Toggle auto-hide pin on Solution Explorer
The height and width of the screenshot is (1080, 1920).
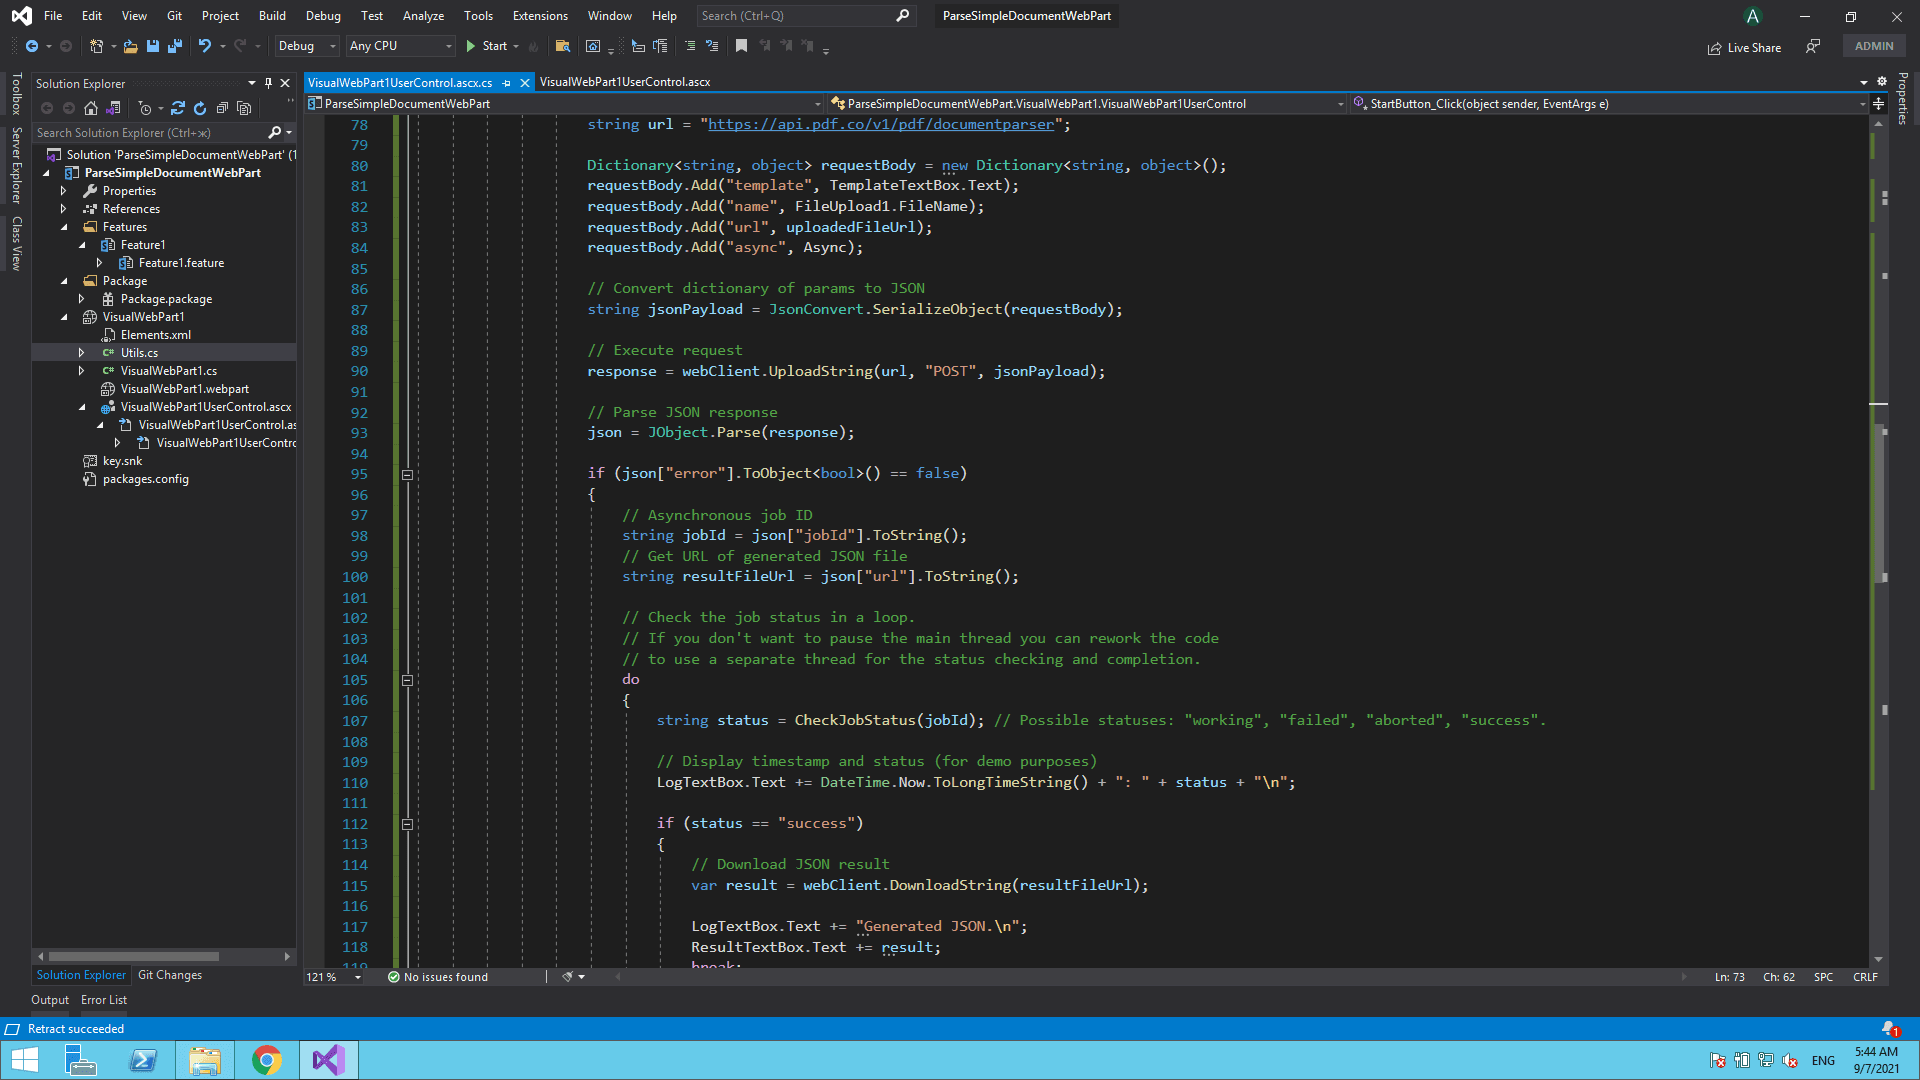[x=268, y=83]
